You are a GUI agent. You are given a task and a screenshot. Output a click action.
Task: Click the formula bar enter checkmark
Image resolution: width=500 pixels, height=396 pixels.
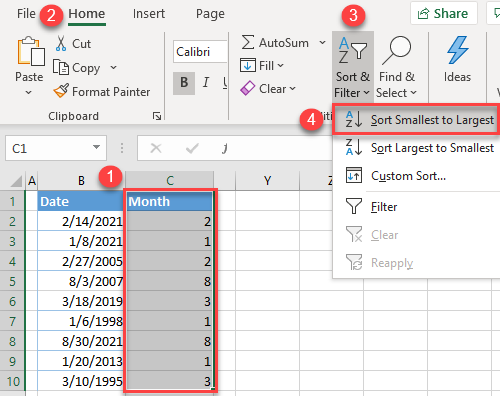[192, 148]
